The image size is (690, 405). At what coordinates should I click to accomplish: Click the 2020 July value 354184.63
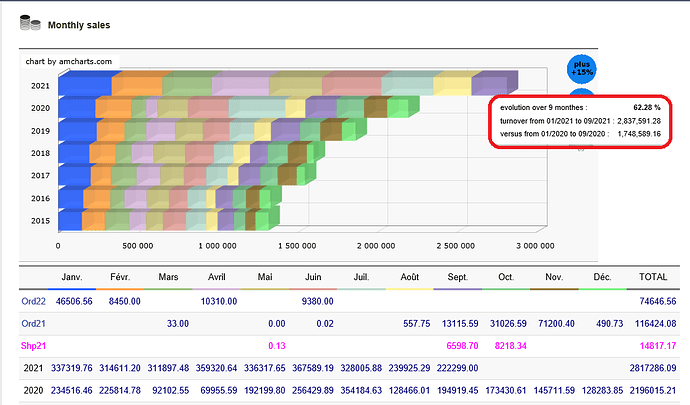[x=361, y=390]
